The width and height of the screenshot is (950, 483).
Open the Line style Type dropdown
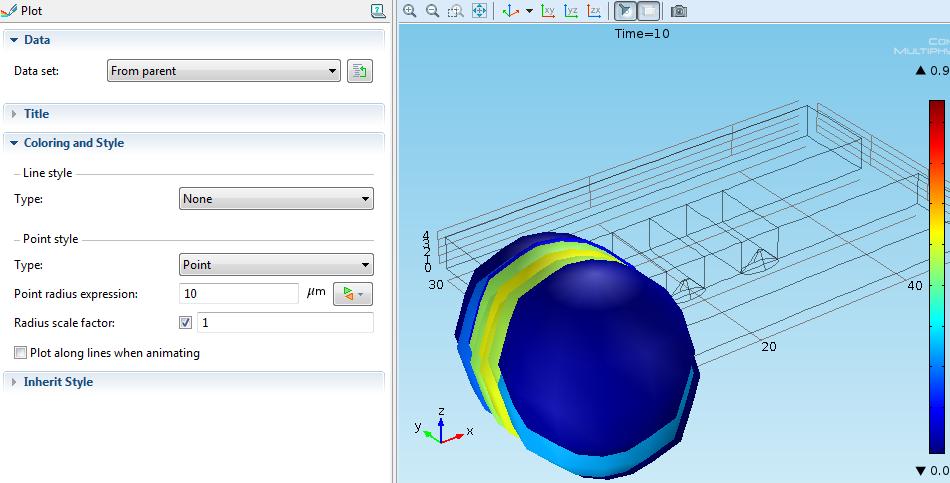point(276,199)
